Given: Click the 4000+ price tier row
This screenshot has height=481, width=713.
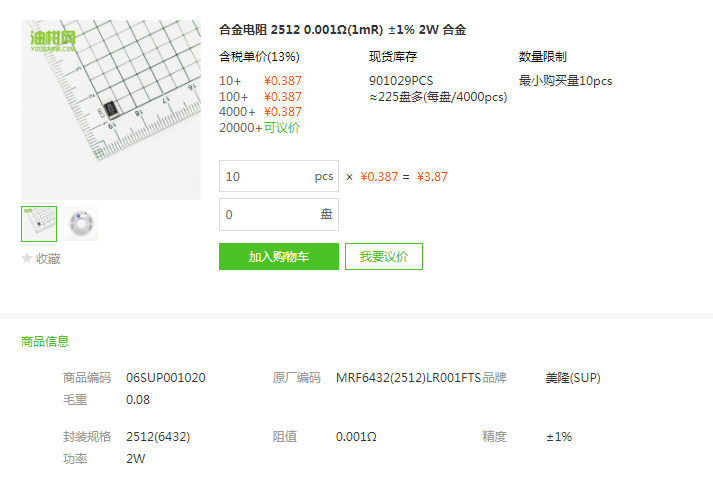Looking at the screenshot, I should 260,112.
